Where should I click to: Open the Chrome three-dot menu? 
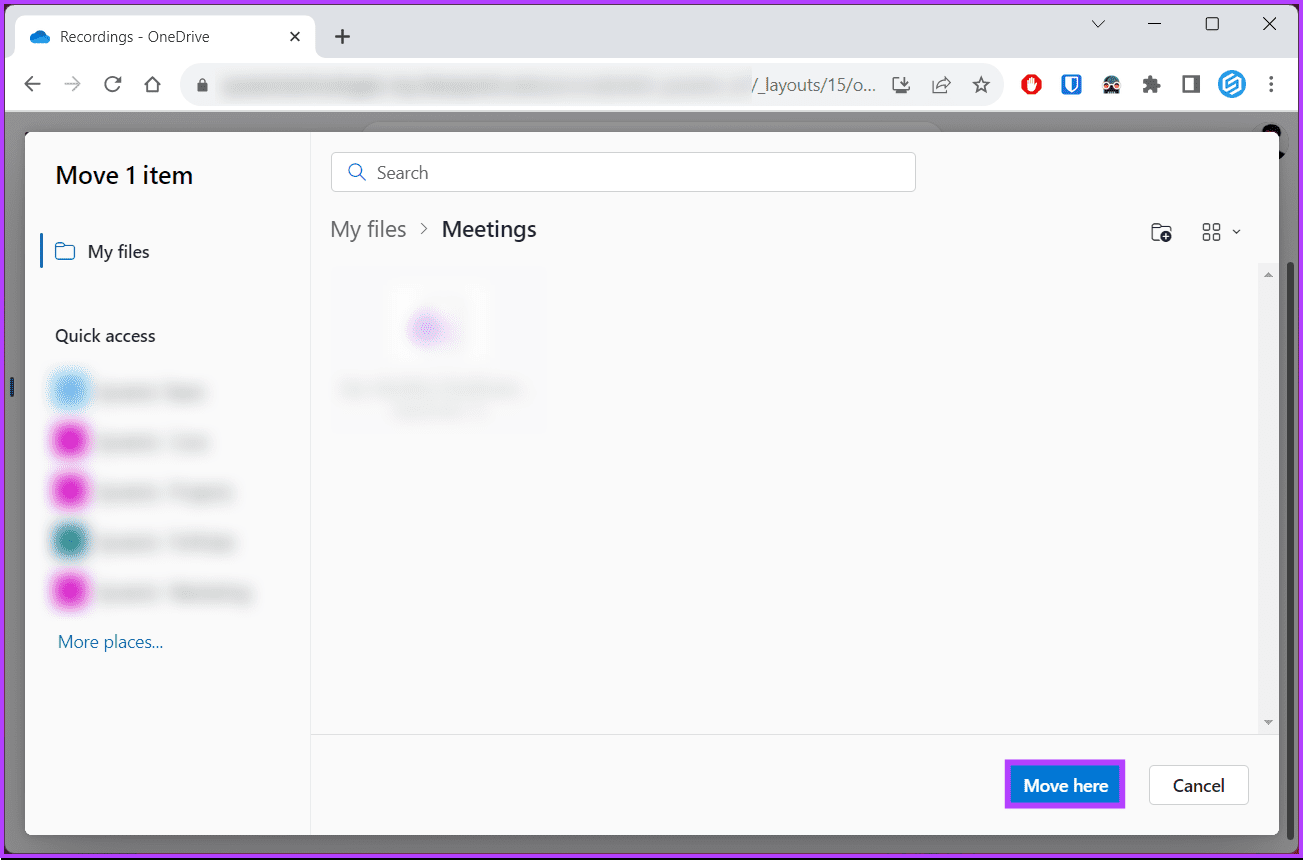1271,85
